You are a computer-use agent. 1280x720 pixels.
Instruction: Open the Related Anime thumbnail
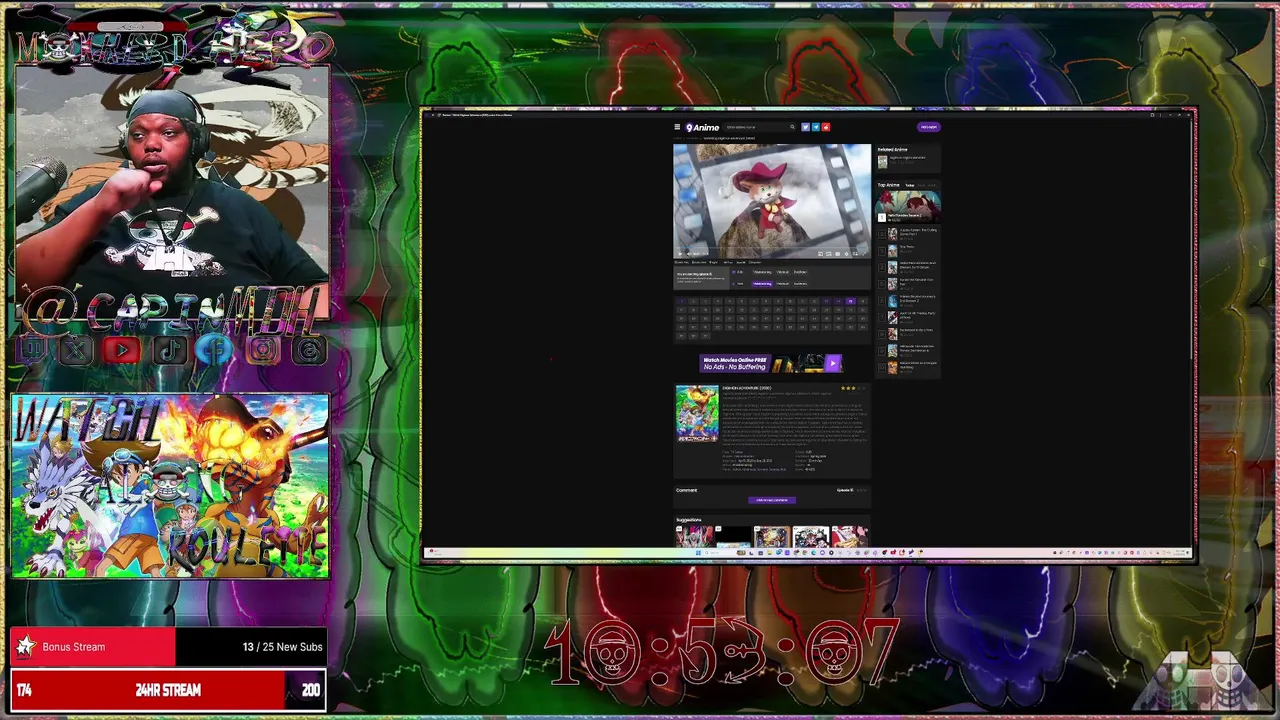[883, 162]
